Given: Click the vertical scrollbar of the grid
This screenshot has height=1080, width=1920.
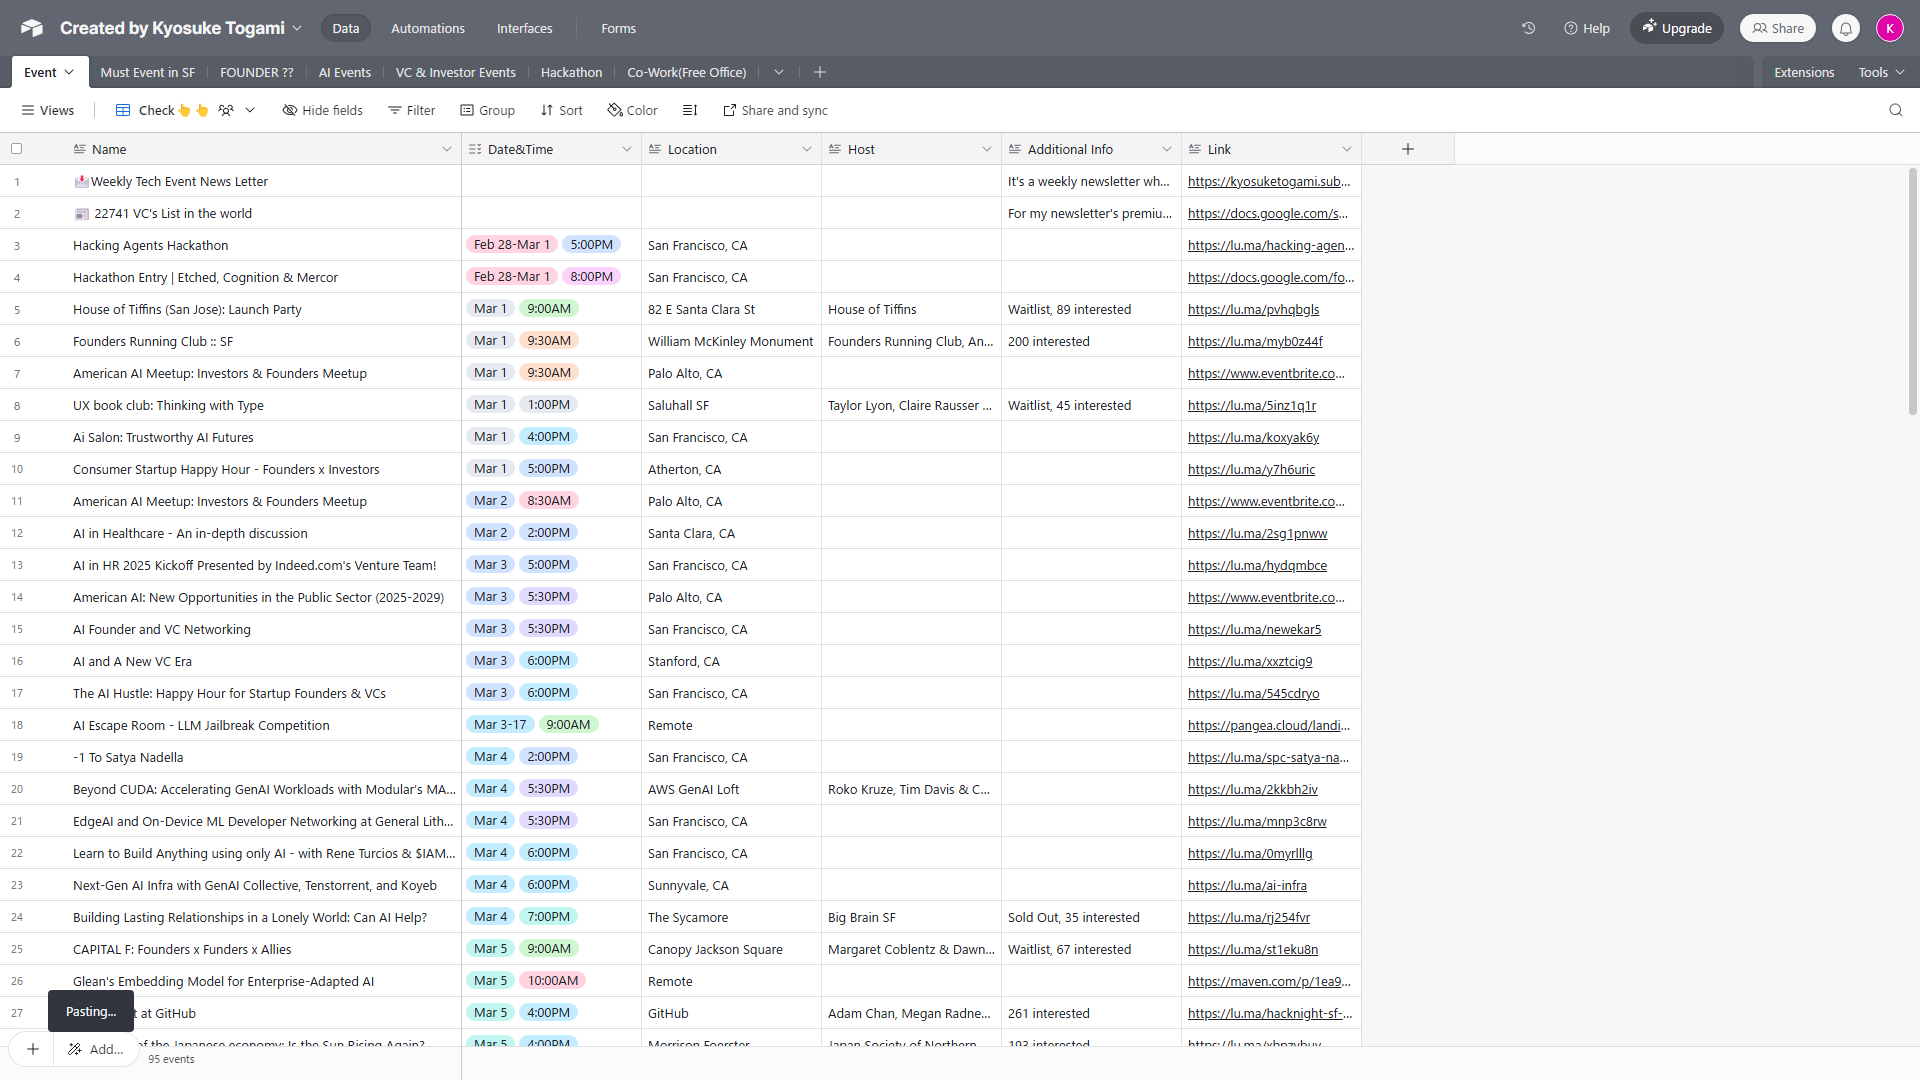Looking at the screenshot, I should tap(1912, 290).
